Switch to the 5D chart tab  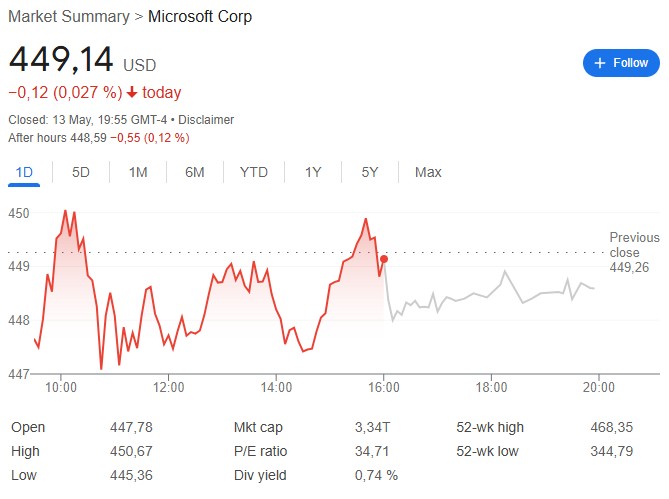point(81,172)
